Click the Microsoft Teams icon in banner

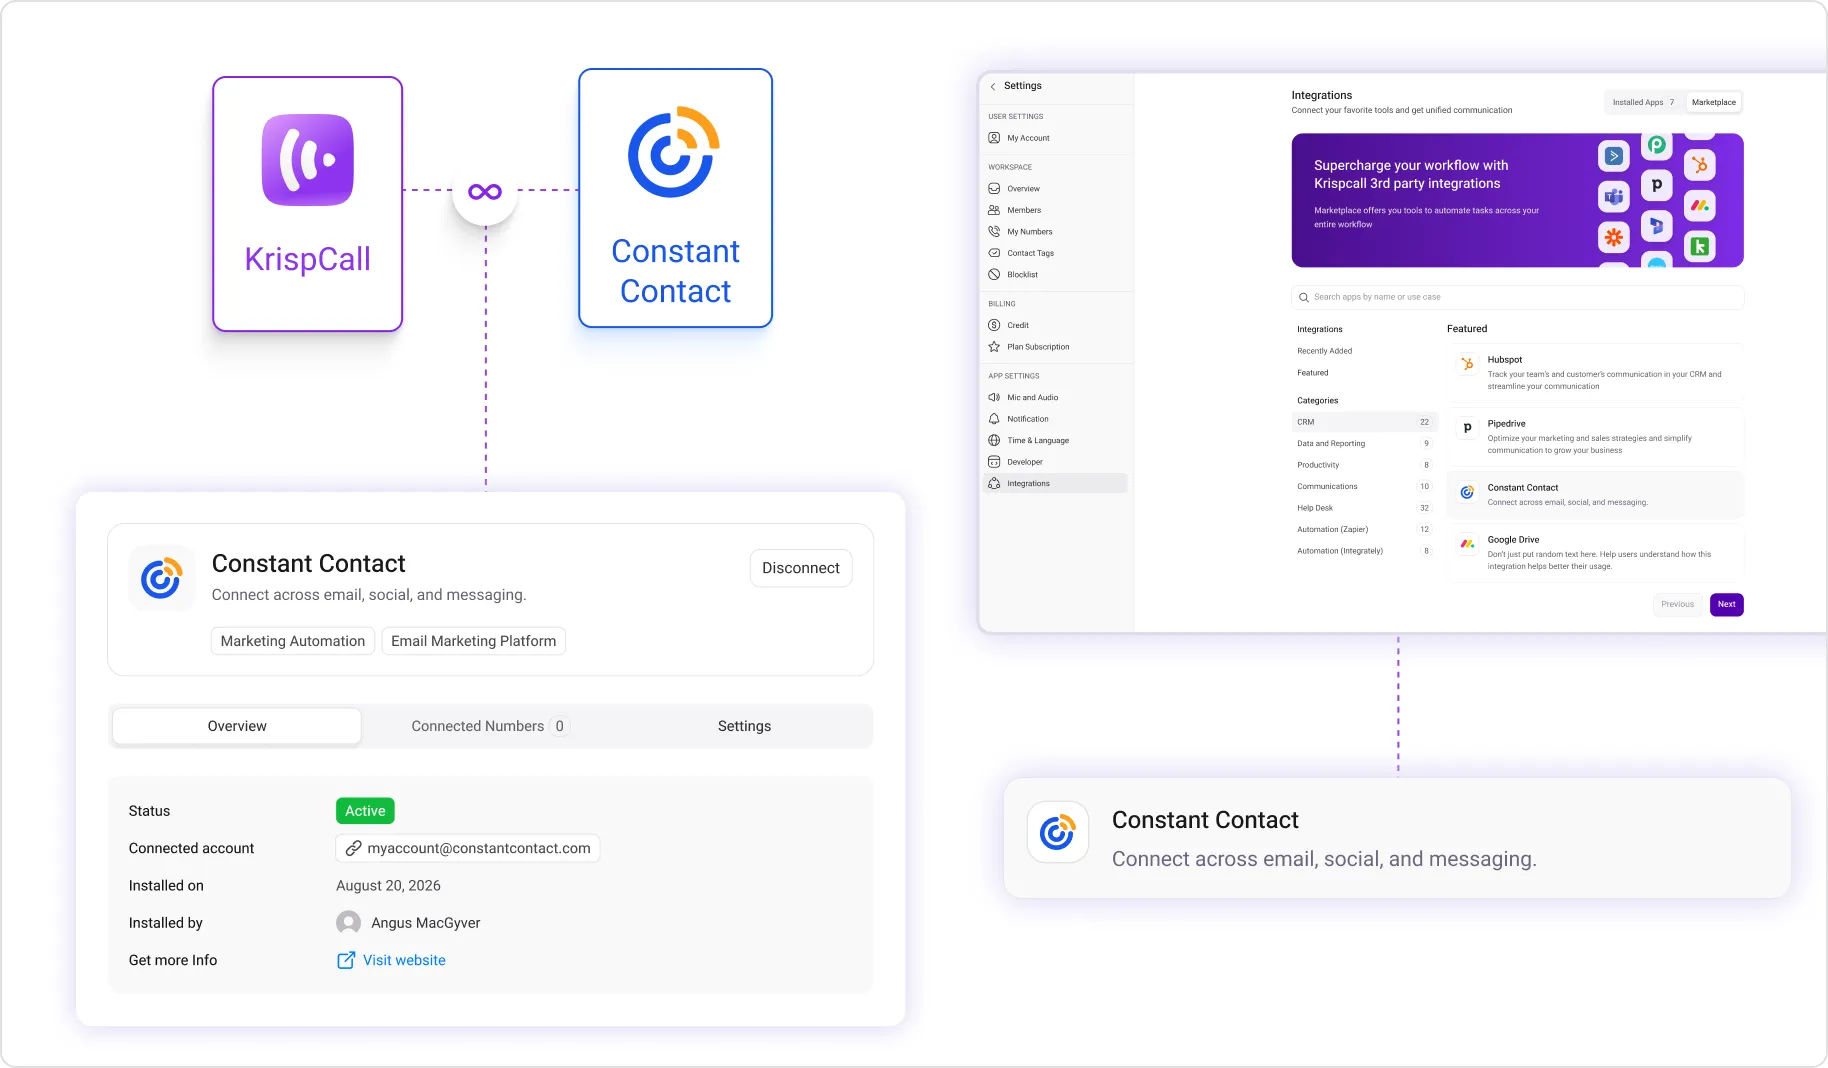pos(1613,197)
